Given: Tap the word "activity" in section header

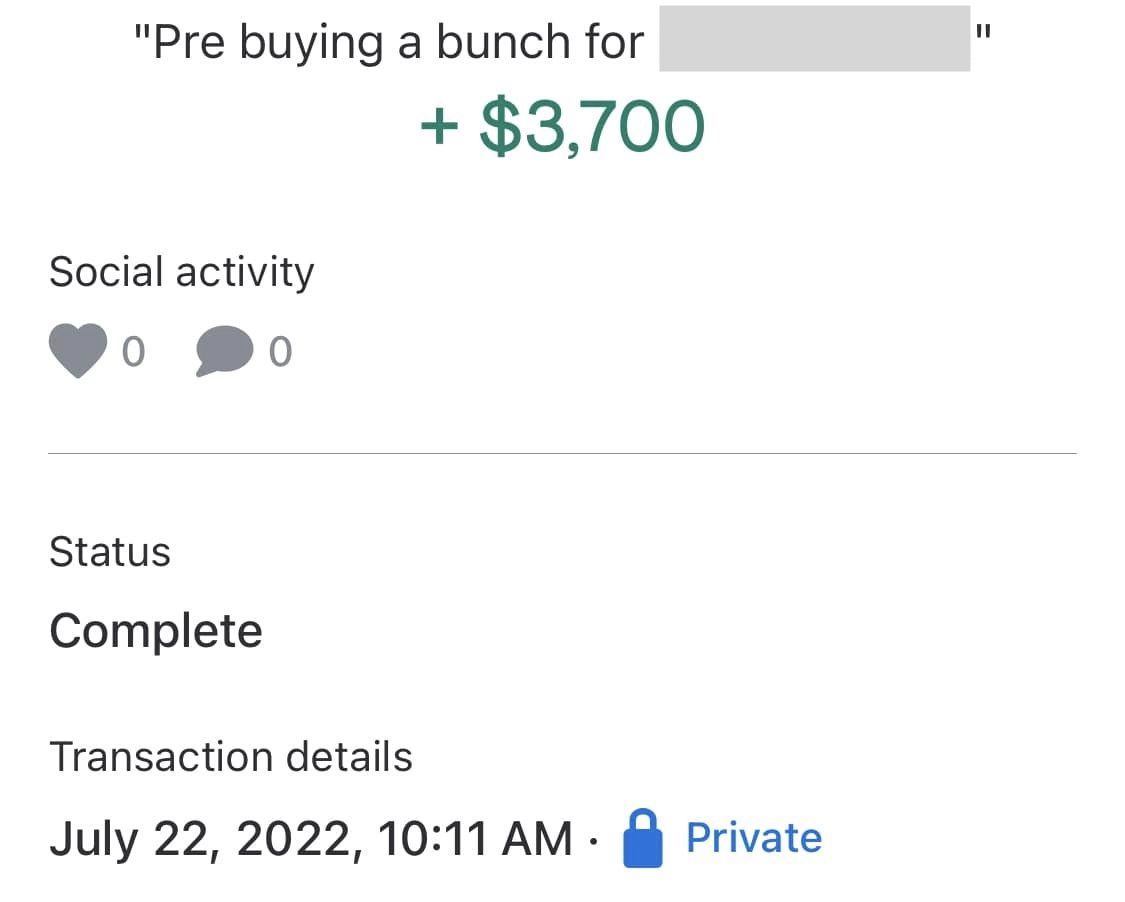Looking at the screenshot, I should pyautogui.click(x=245, y=273).
